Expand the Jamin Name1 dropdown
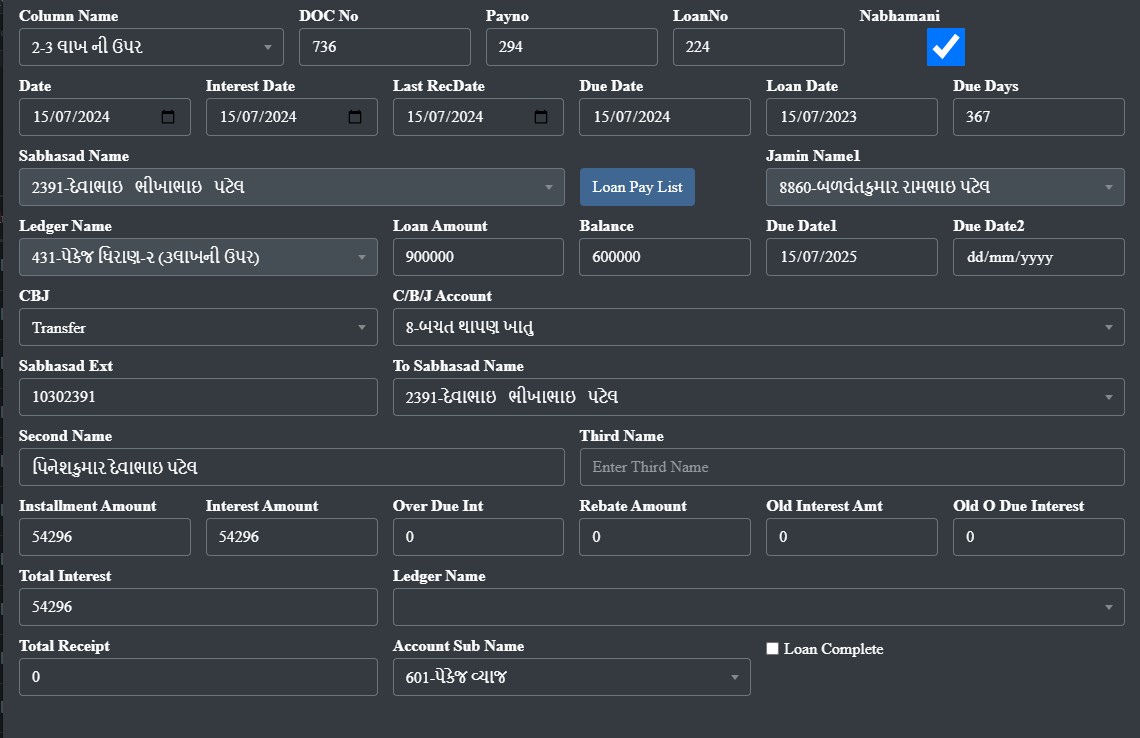1140x738 pixels. click(x=945, y=187)
